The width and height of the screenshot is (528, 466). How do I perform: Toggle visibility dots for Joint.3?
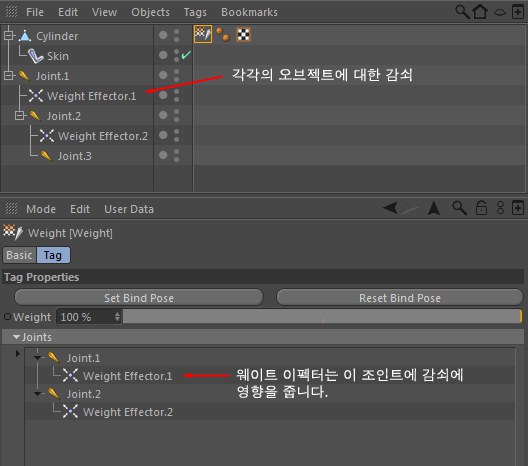click(x=176, y=156)
